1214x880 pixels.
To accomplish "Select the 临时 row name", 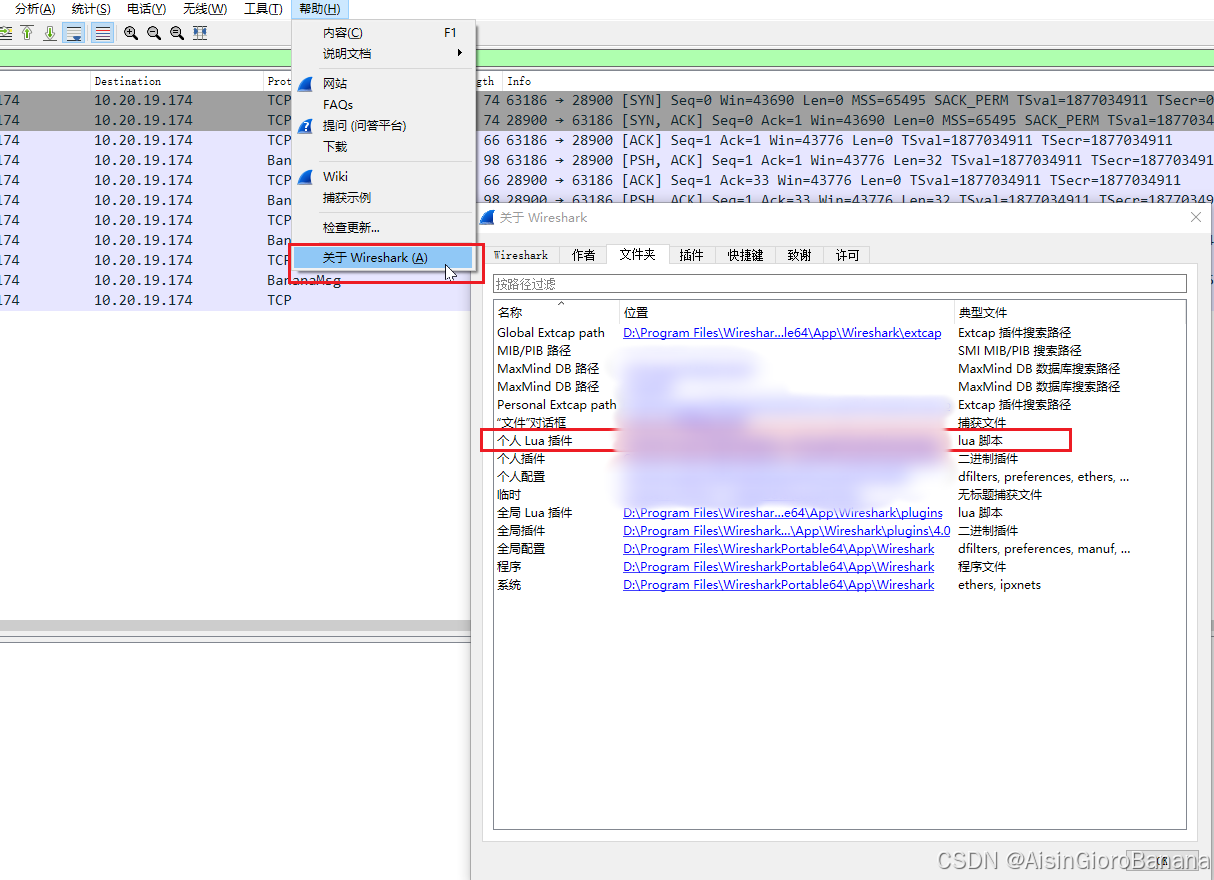I will pyautogui.click(x=509, y=495).
